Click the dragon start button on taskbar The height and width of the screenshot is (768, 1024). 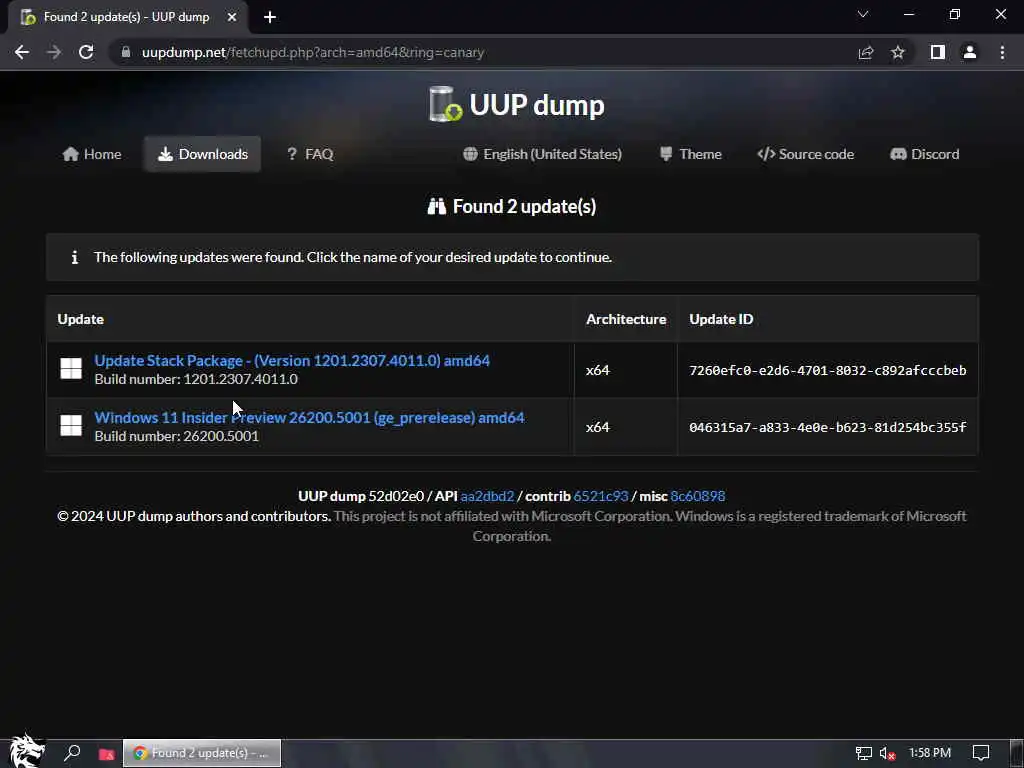(x=26, y=750)
